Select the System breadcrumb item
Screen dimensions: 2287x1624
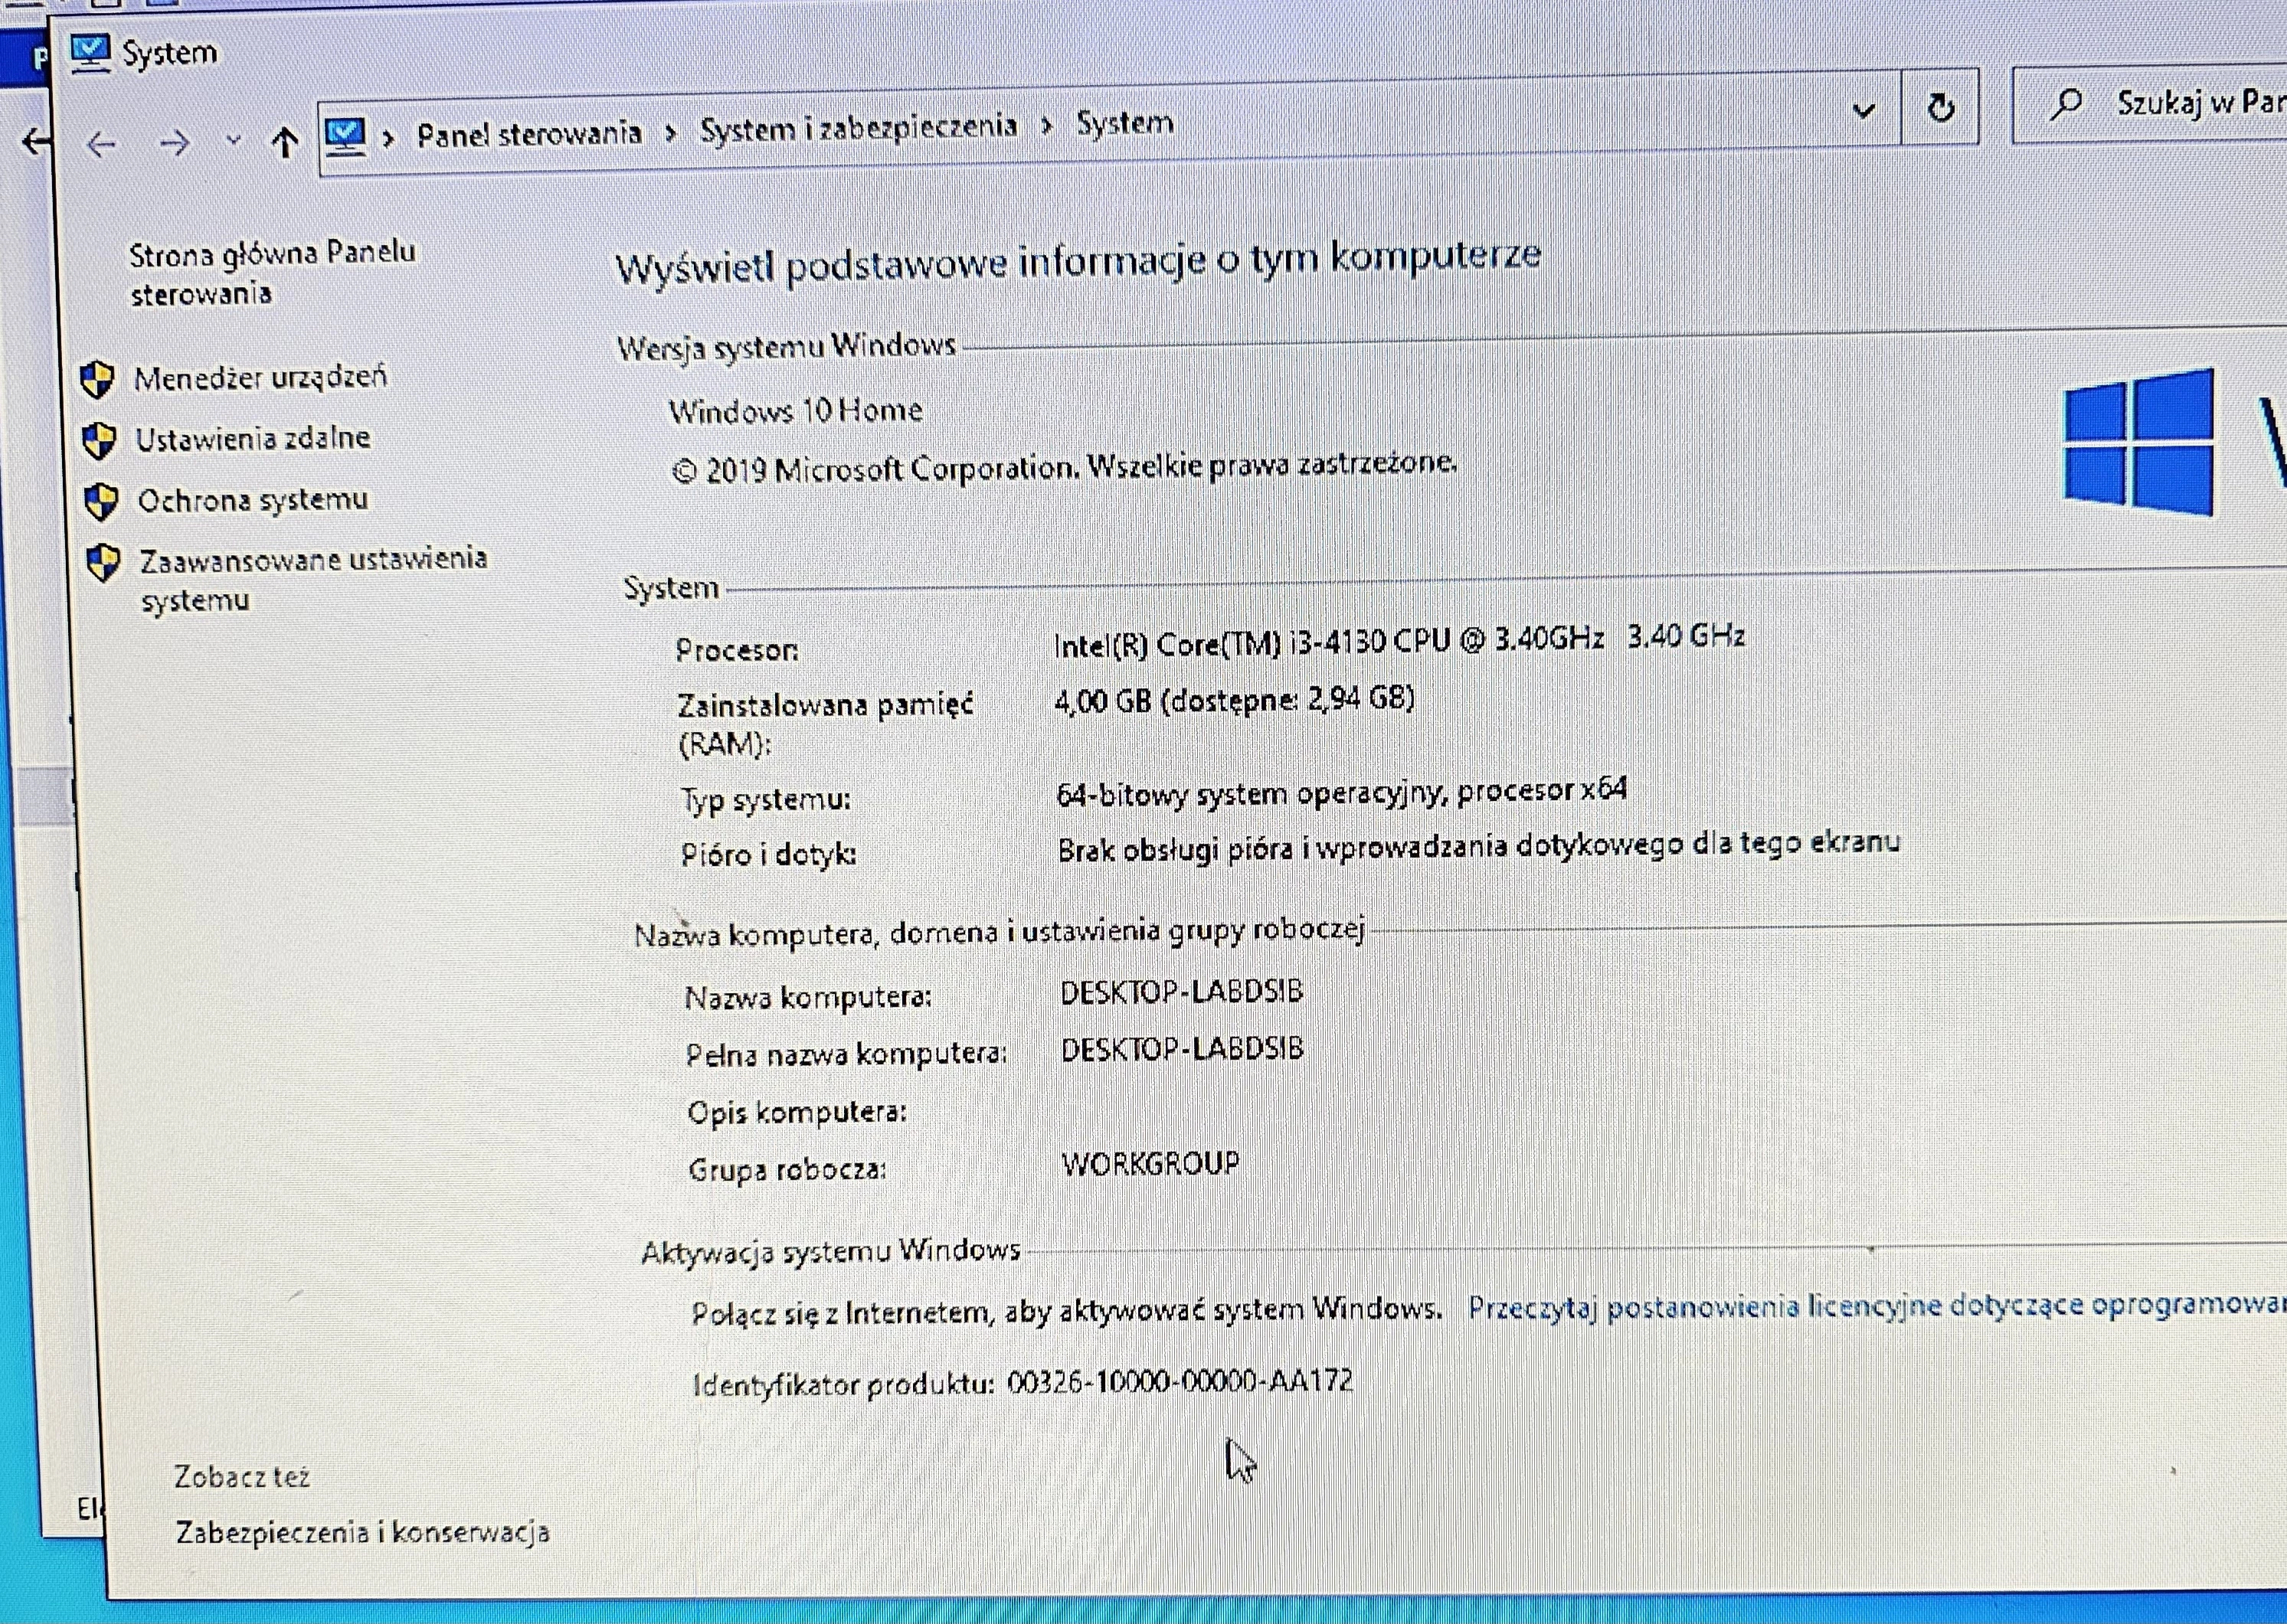pos(1125,124)
